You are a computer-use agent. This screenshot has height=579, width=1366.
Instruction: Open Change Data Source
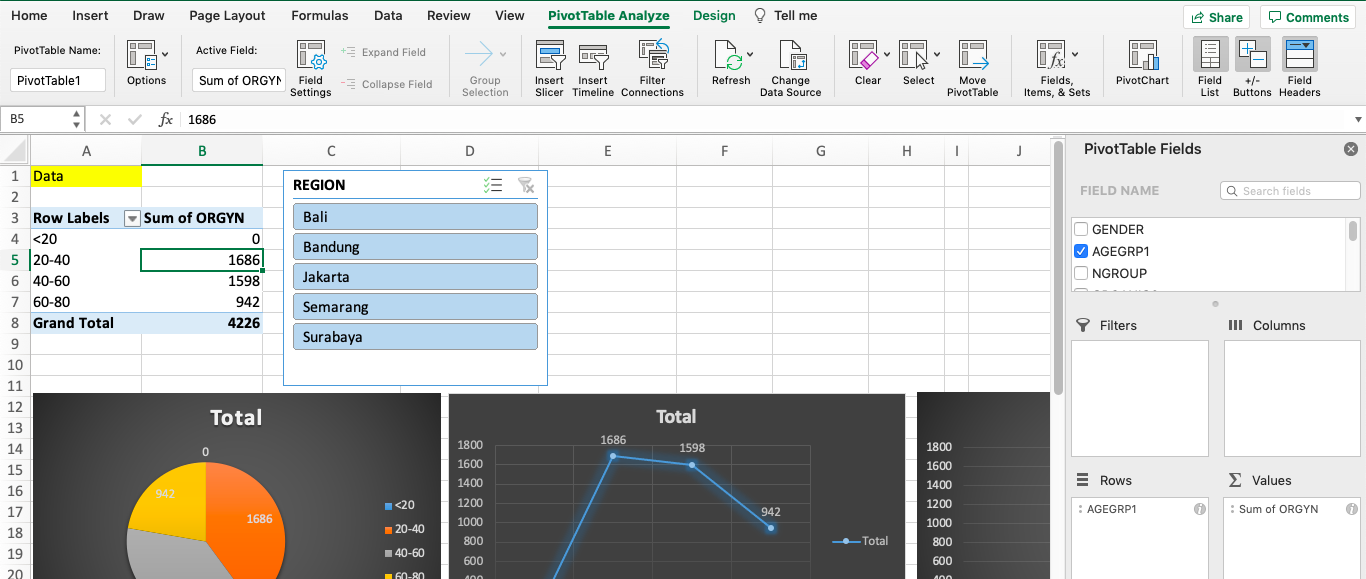point(791,68)
